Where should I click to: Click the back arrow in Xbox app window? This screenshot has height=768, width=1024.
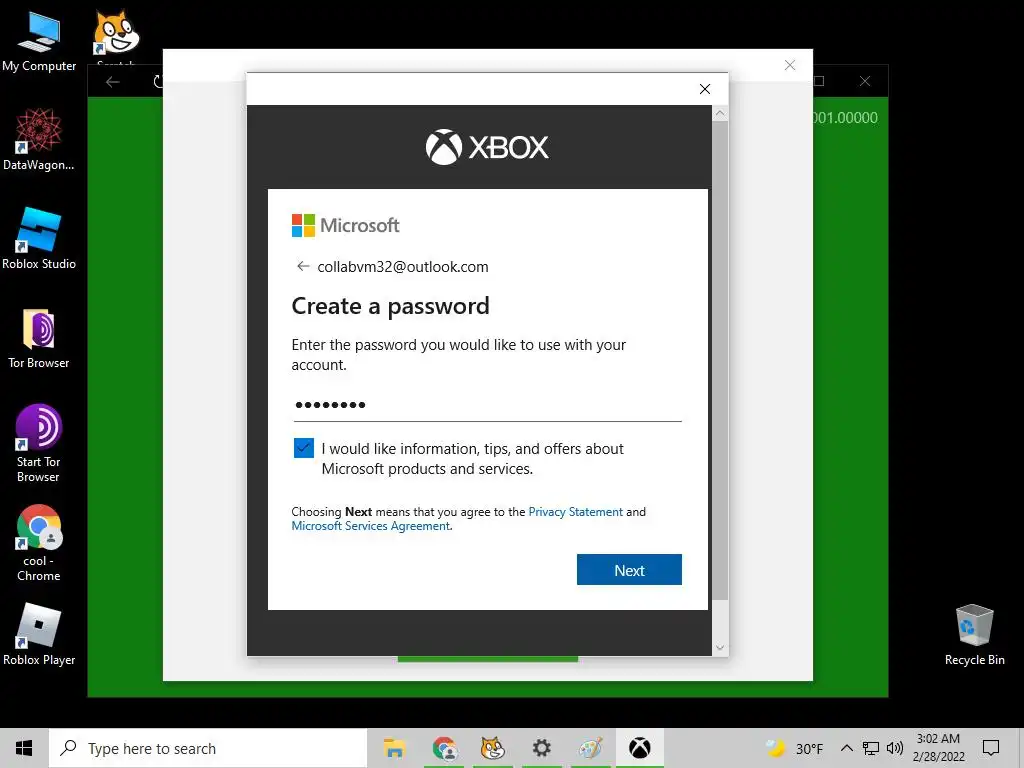[112, 82]
